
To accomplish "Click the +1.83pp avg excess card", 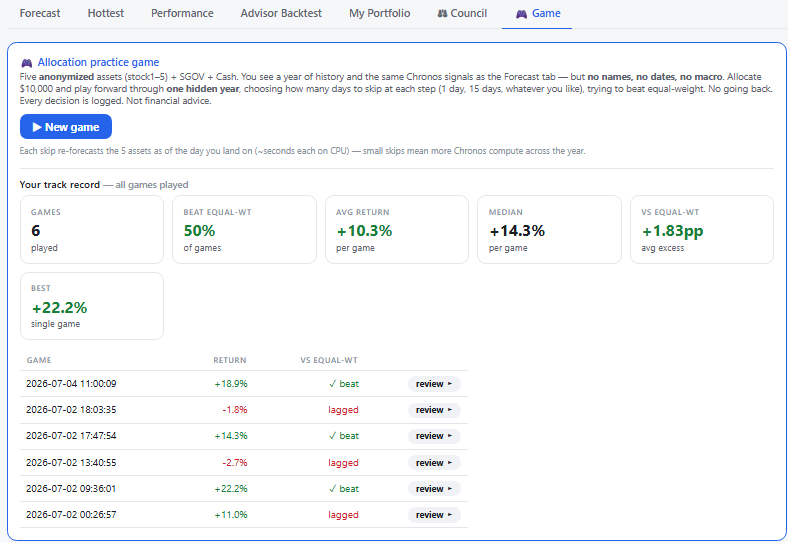I will coord(702,230).
